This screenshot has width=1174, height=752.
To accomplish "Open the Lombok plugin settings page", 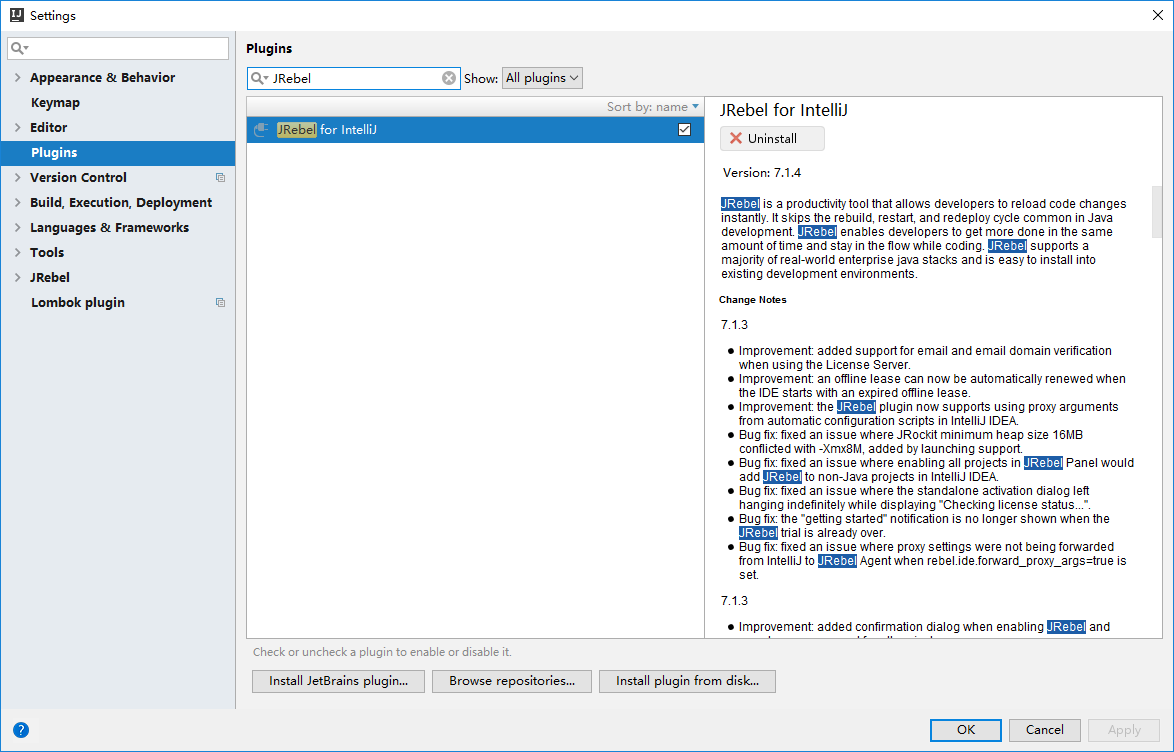I will [78, 303].
